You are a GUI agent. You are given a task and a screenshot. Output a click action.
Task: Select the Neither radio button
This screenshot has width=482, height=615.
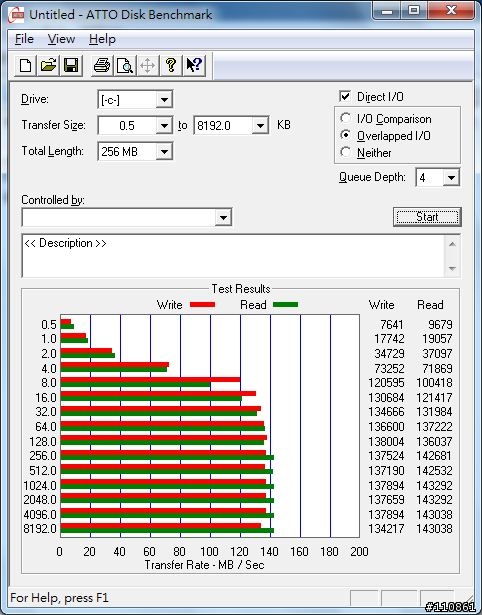(346, 152)
